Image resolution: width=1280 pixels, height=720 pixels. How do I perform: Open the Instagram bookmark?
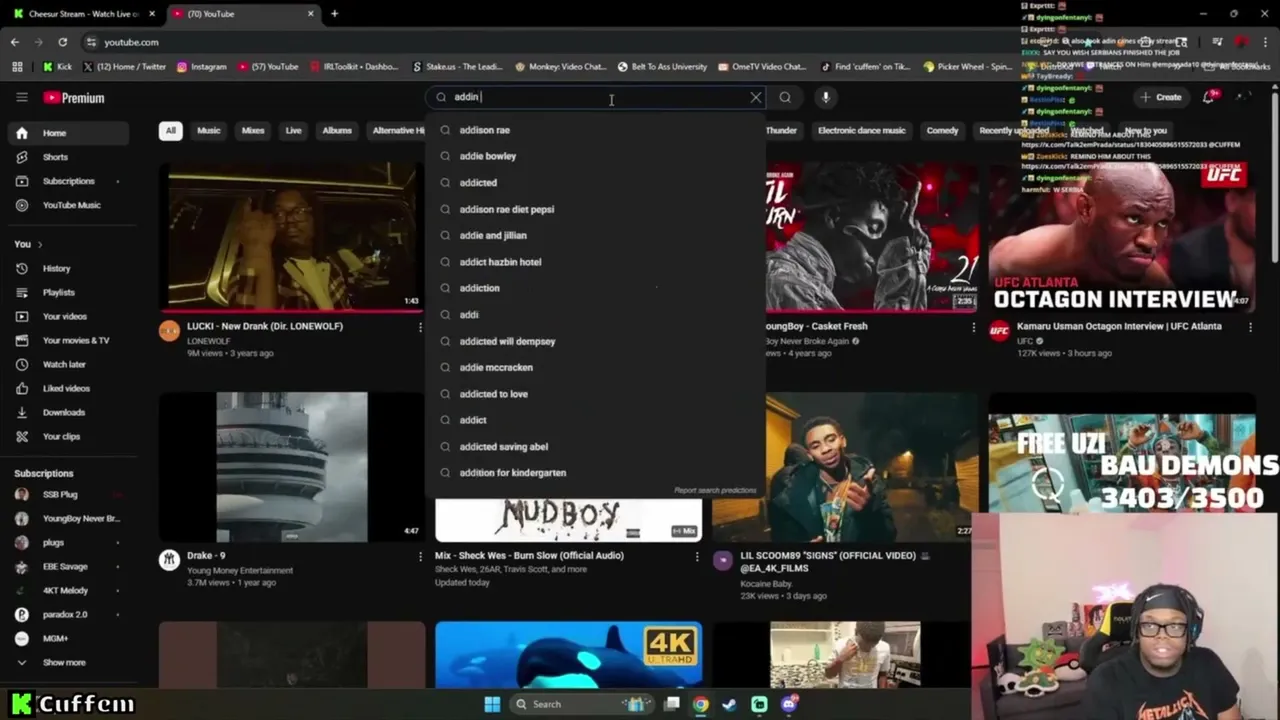(201, 67)
